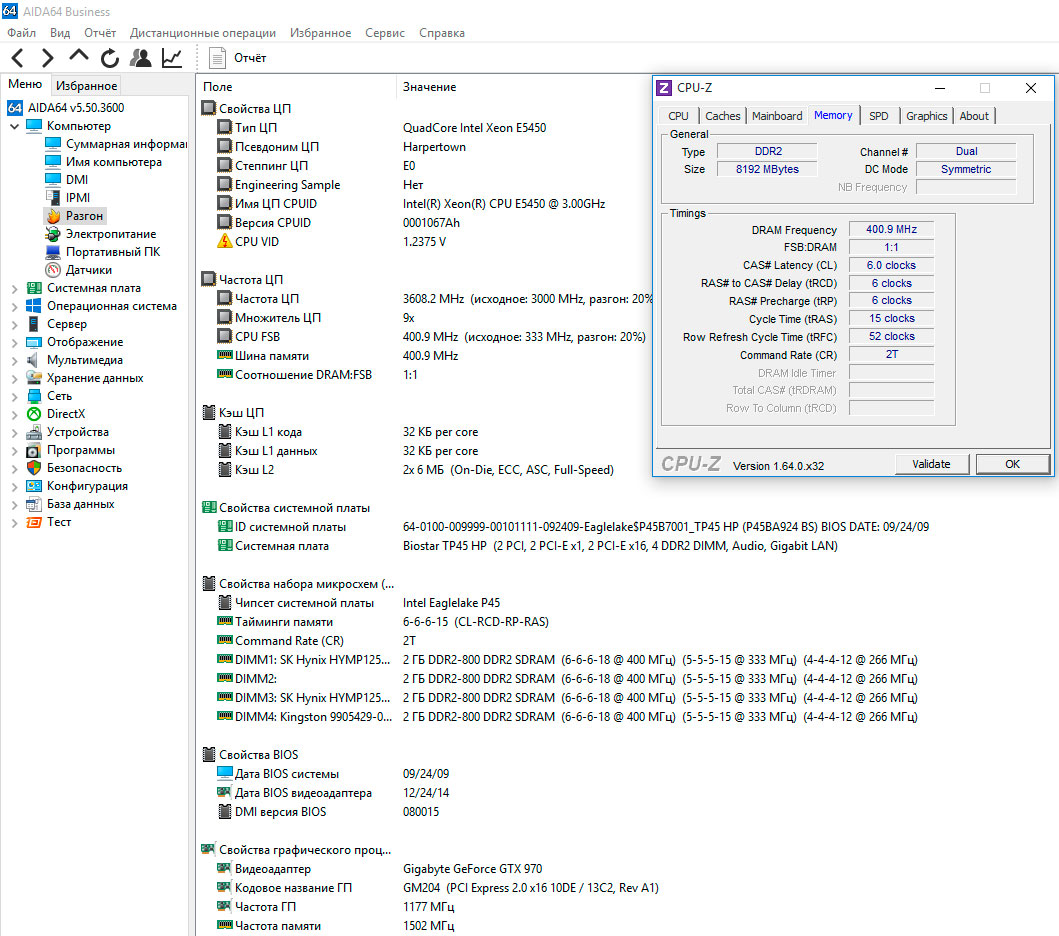Switch to Mainboard tab in CPU-Z
The image size is (1059, 936).
(x=777, y=116)
